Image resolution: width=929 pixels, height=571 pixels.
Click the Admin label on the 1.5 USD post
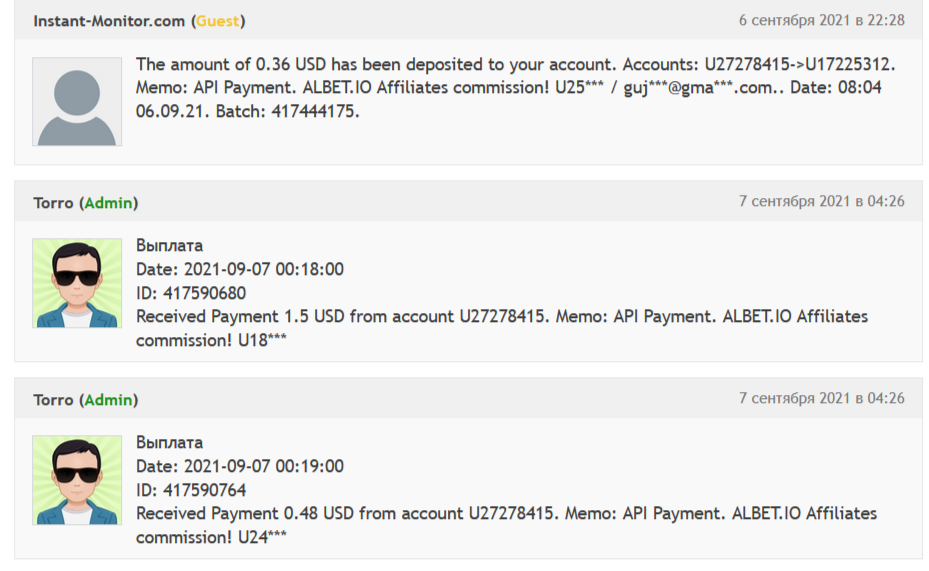tap(108, 203)
